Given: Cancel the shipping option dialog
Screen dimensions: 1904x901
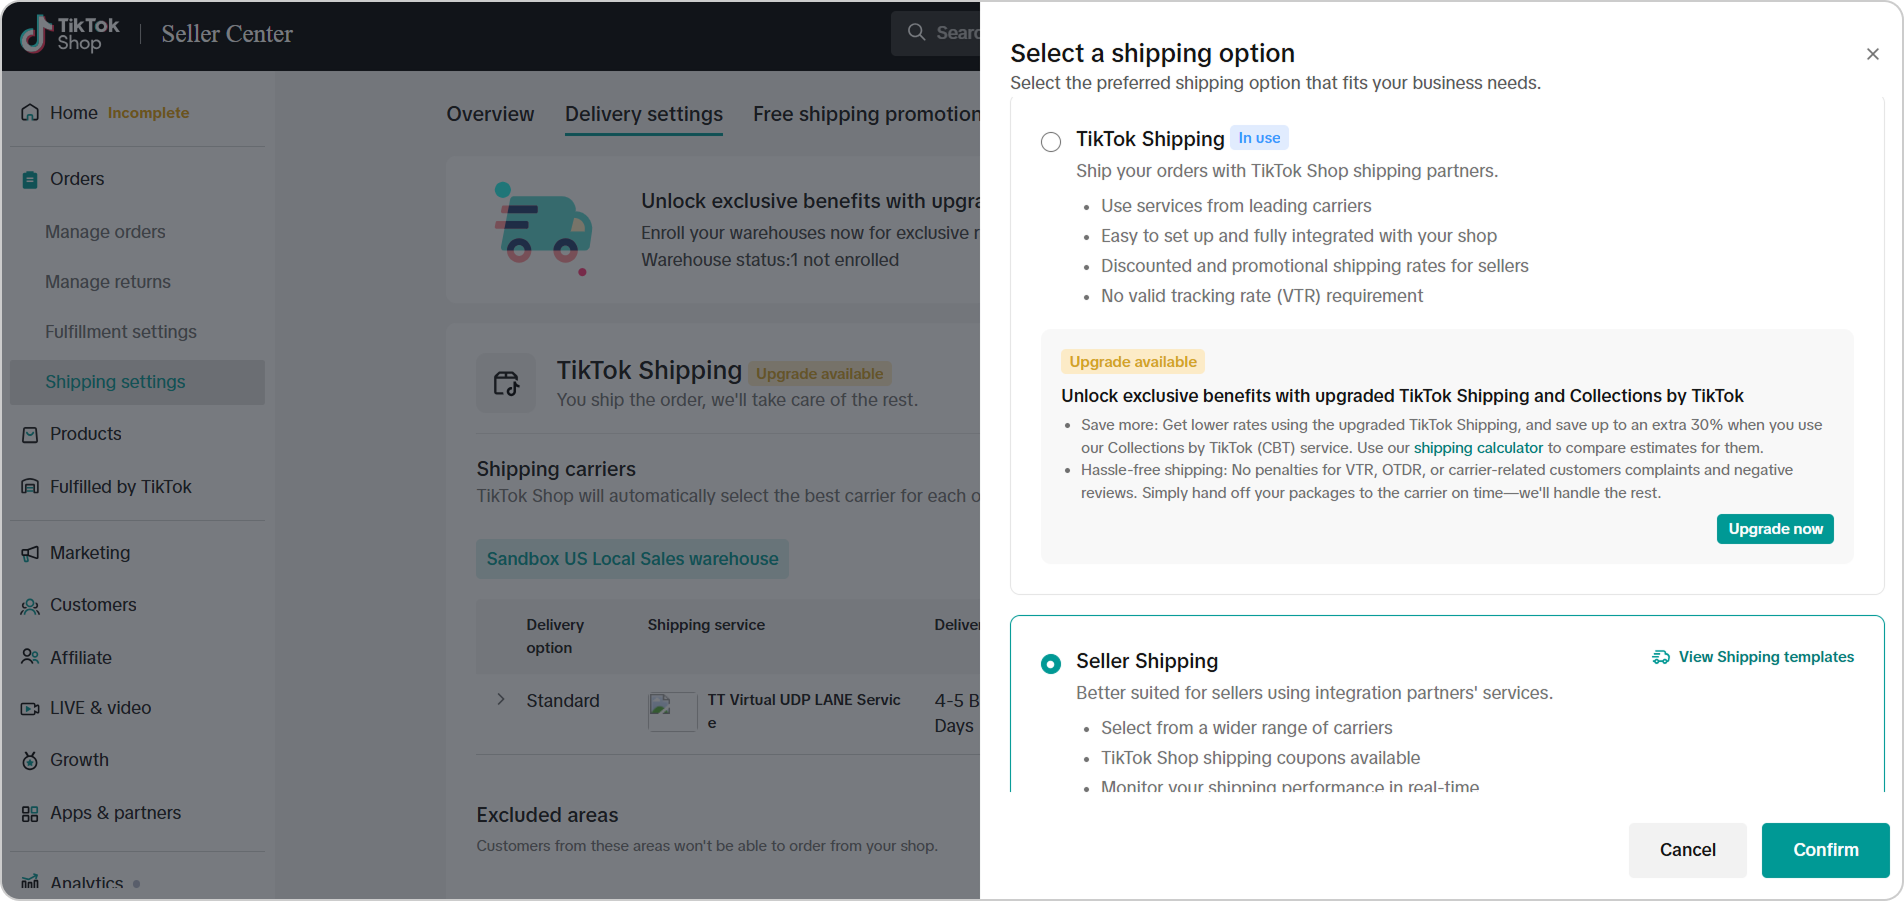Looking at the screenshot, I should pos(1687,850).
